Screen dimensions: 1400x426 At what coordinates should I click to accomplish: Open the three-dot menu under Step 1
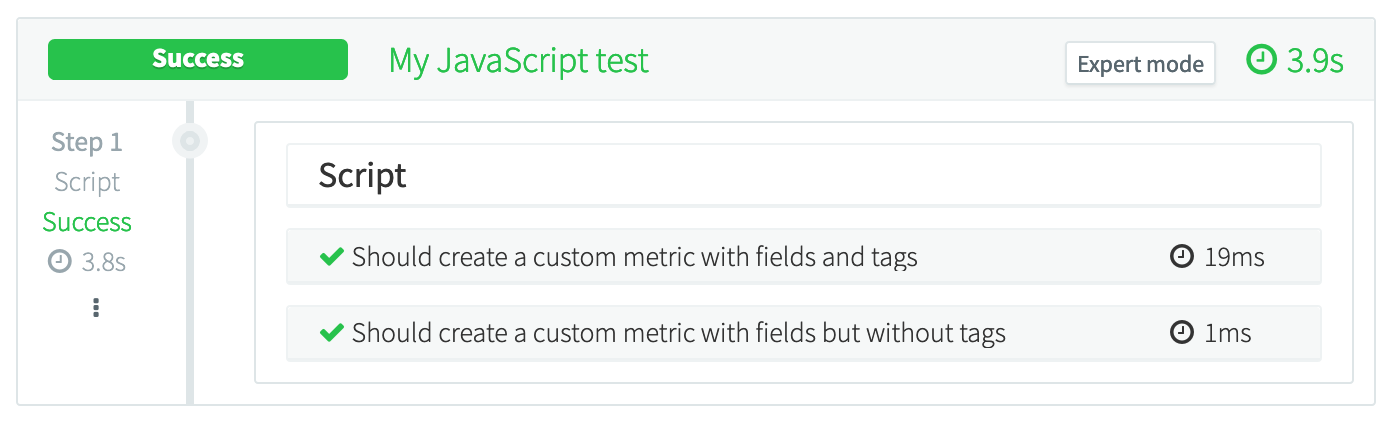tap(96, 308)
